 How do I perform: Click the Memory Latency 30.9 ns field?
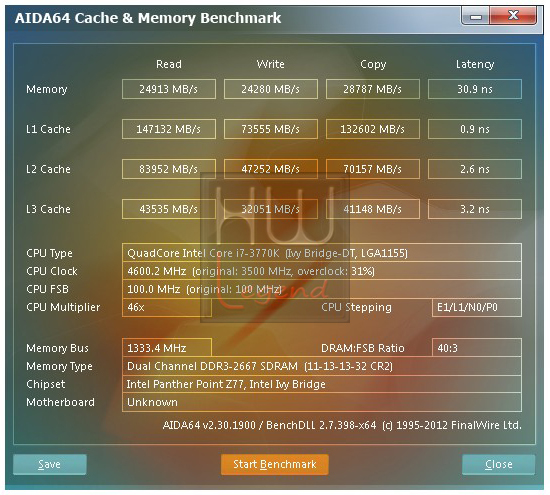(475, 89)
